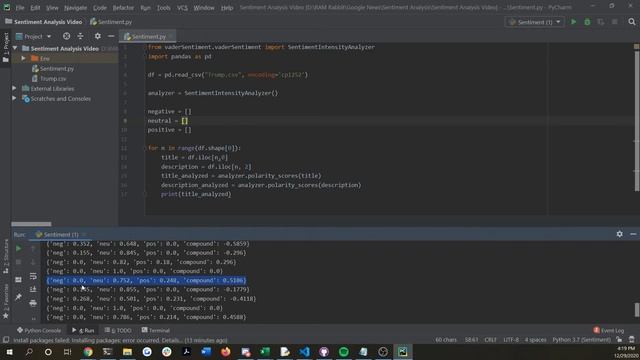Toggle the Project tool window stripe button
Image resolution: width=640 pixels, height=360 pixels.
(6, 47)
